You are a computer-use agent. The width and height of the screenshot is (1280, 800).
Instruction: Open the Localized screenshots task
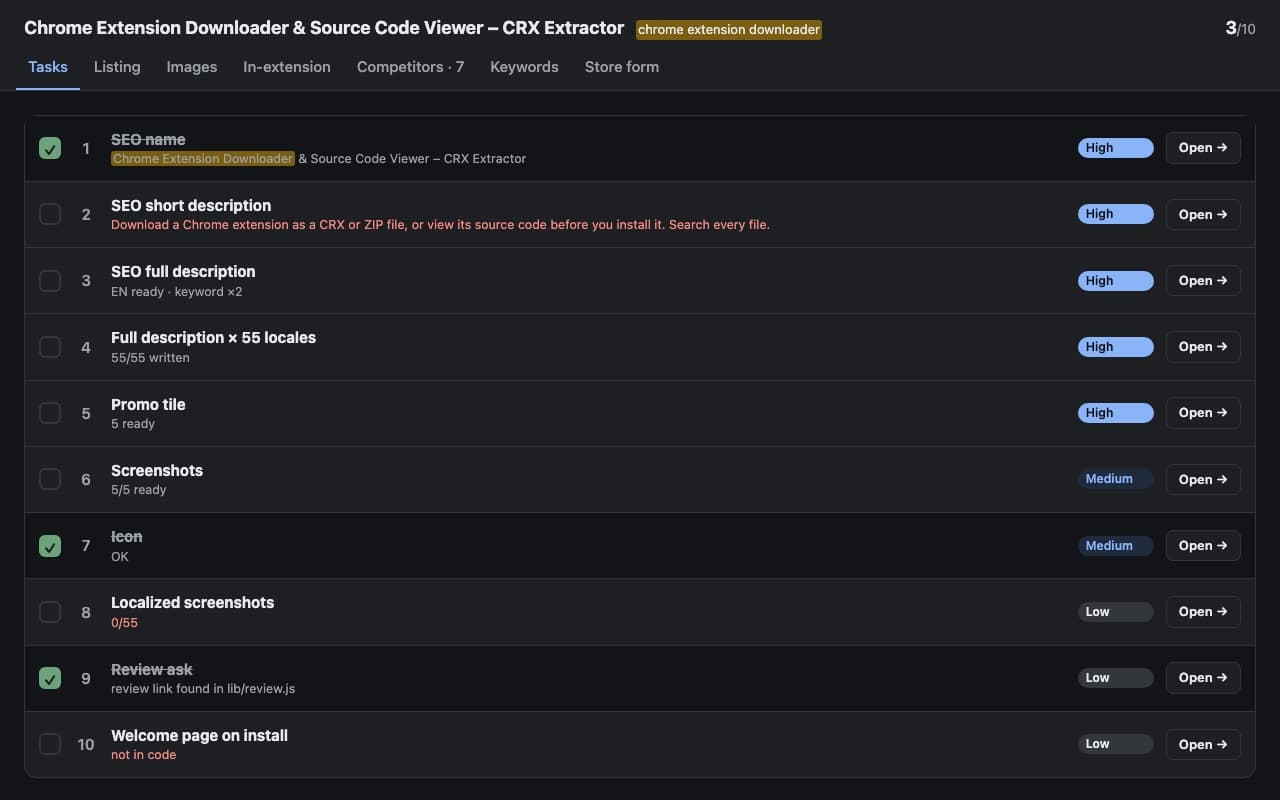[x=1203, y=612]
